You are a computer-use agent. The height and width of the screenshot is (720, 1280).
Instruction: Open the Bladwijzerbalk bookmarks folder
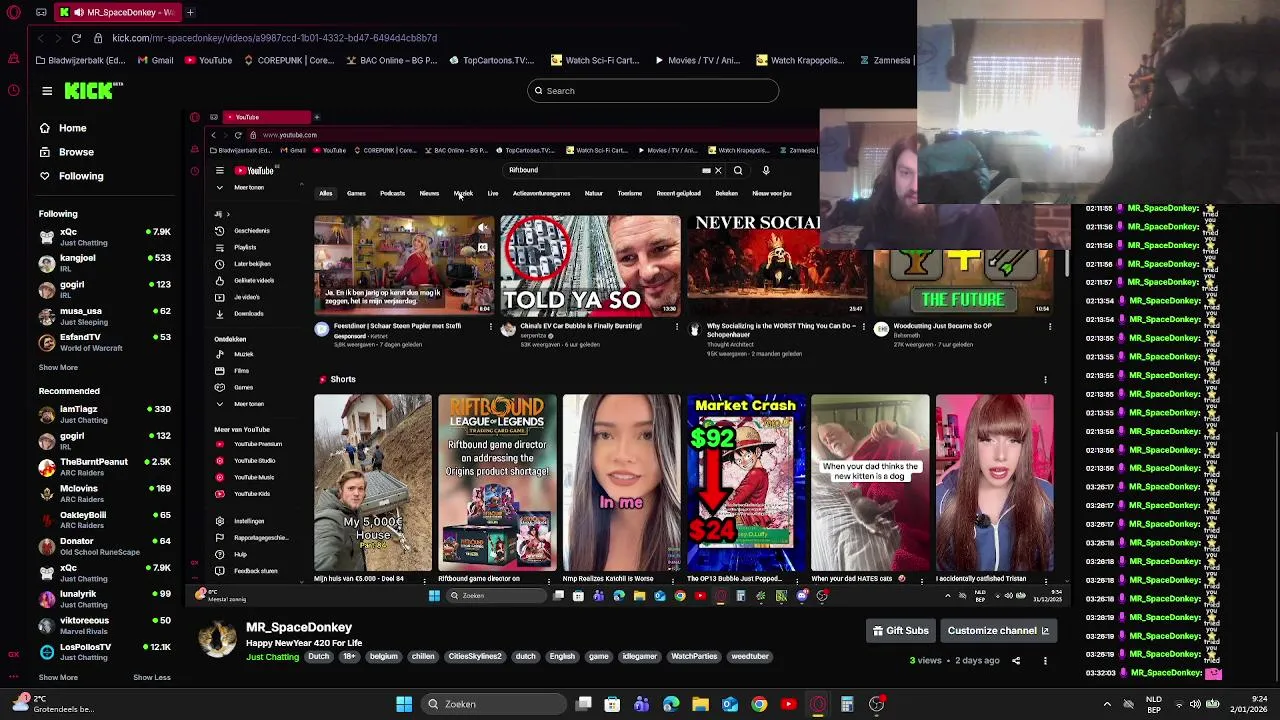click(80, 60)
